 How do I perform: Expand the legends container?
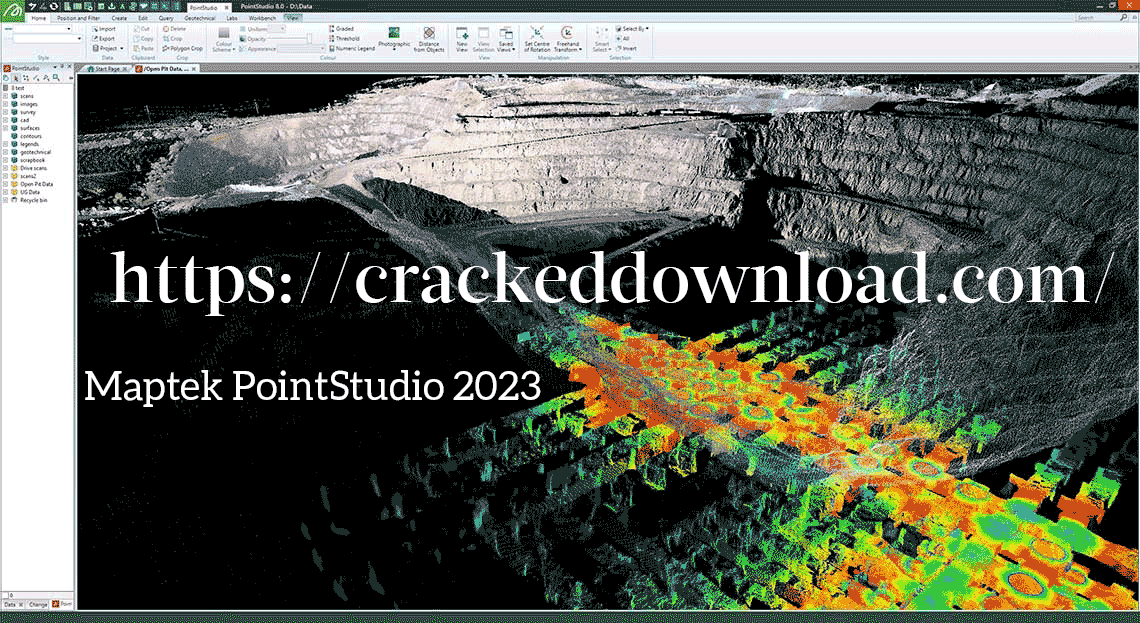pos(6,144)
